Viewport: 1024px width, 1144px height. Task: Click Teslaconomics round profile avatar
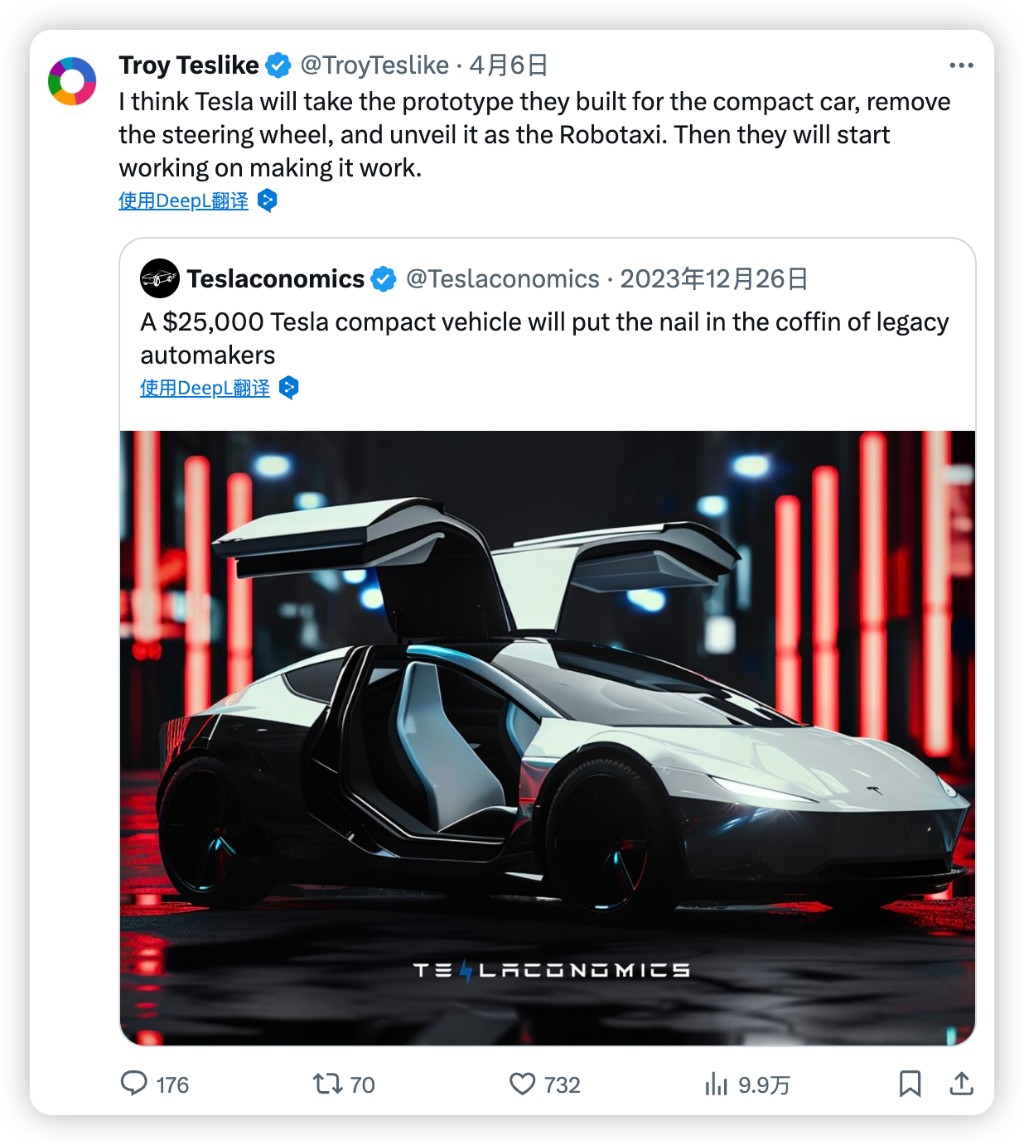160,279
